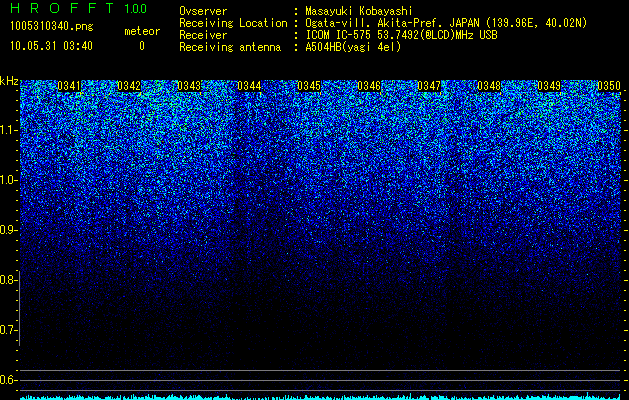Click the 0346 time marker

[369, 86]
